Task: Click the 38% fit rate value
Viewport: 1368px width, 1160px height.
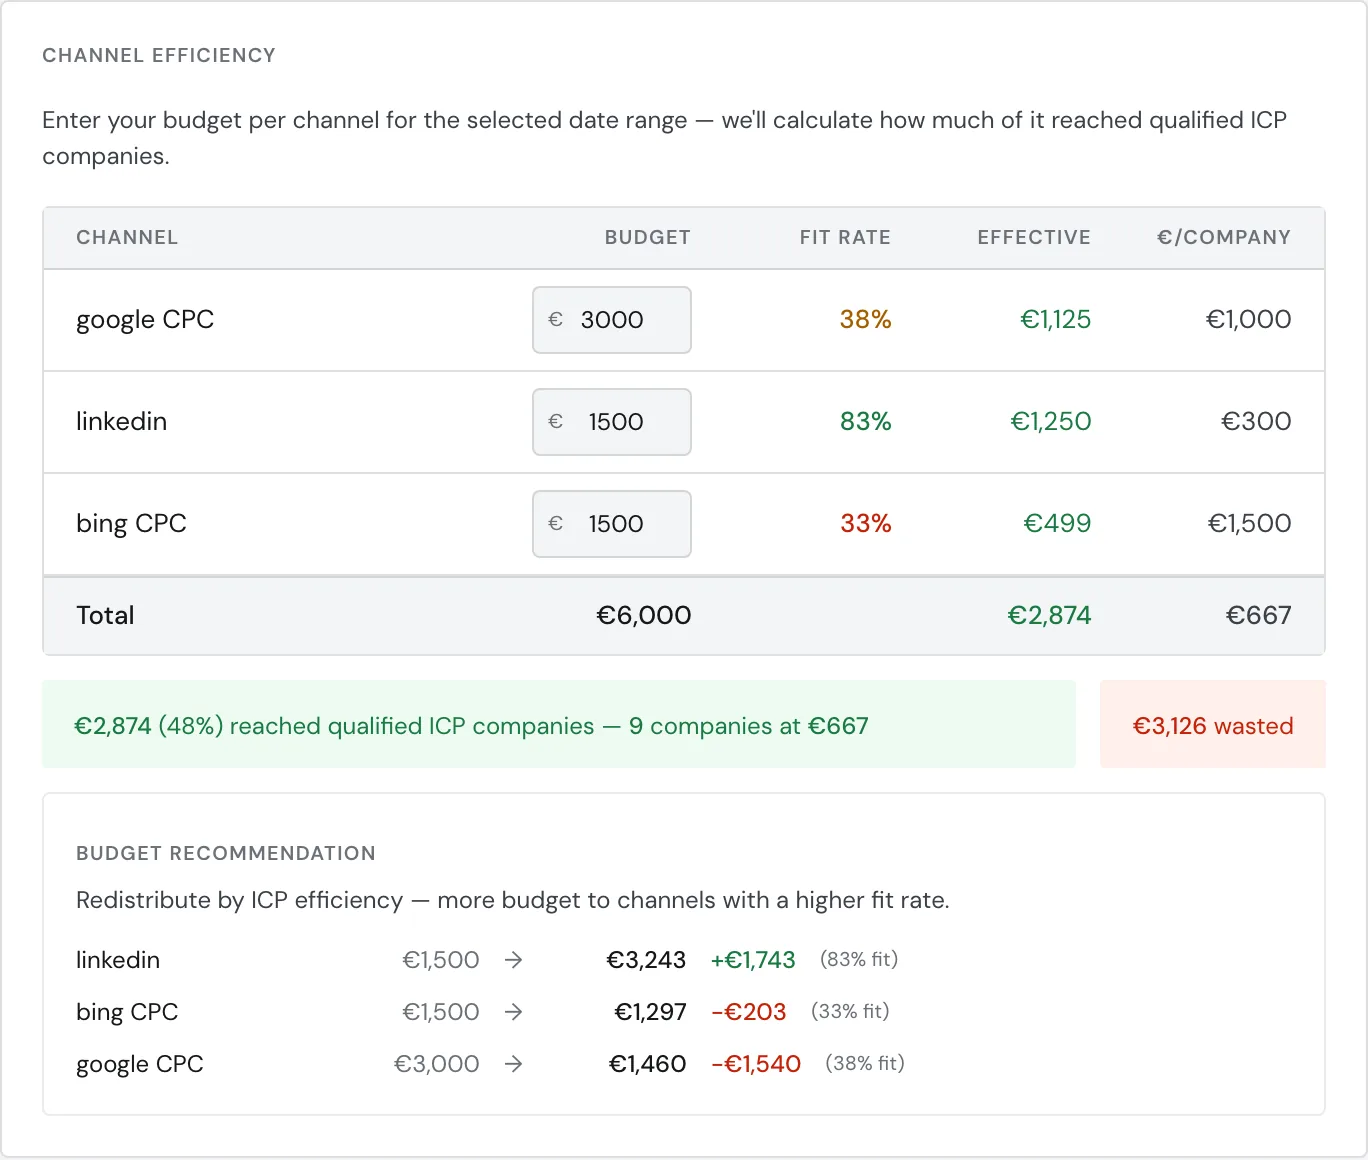Action: (x=865, y=320)
